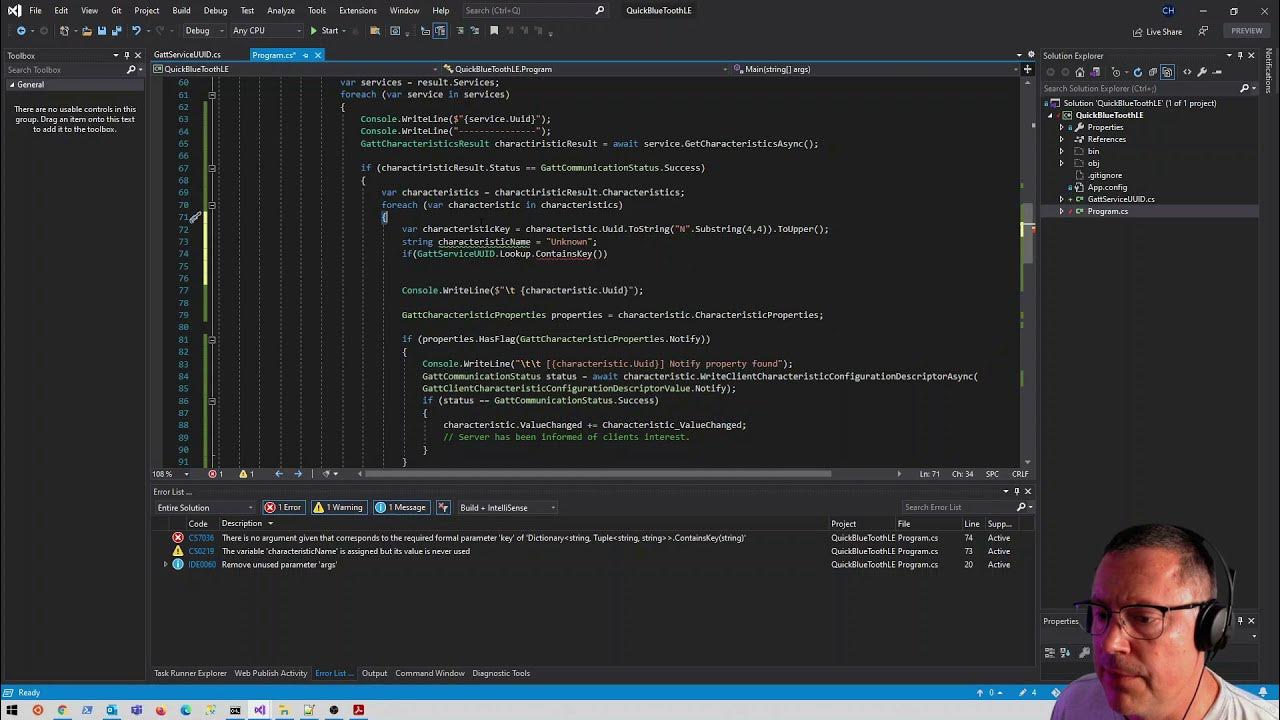Screen dimensions: 1280x720
Task: Pin the Program.cs tab
Action: click(305, 55)
